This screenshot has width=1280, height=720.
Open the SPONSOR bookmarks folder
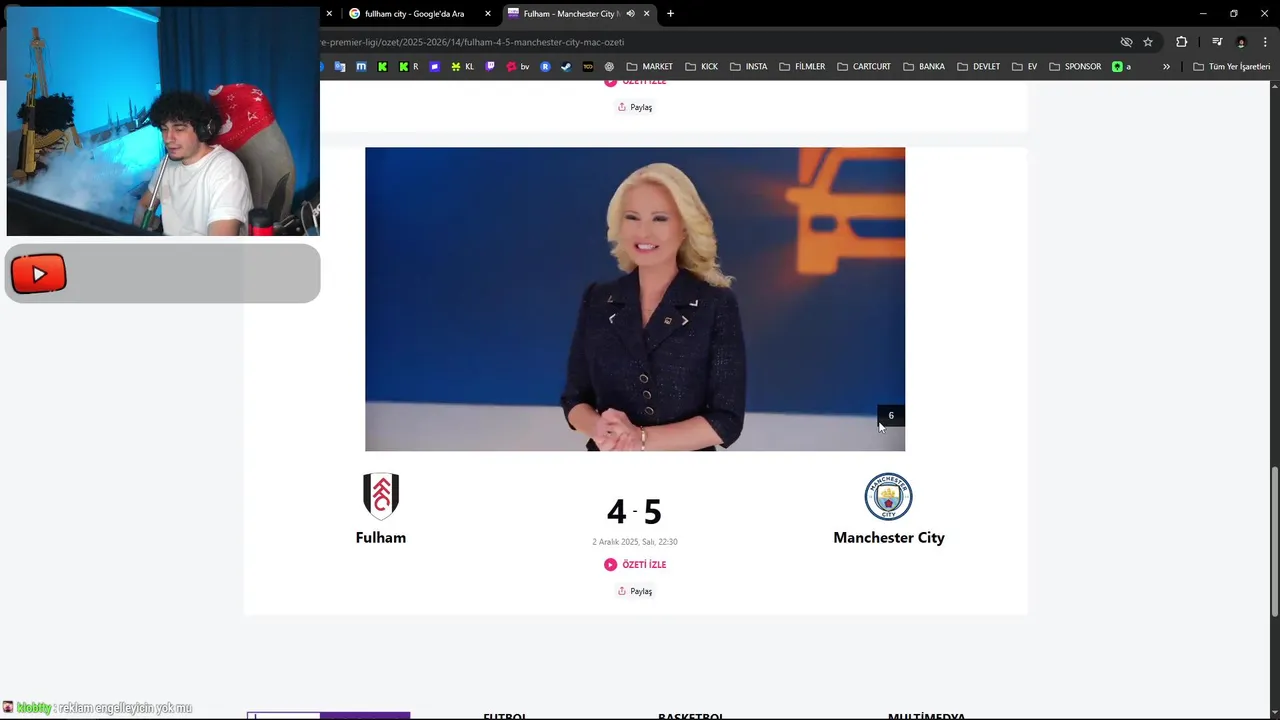[x=1076, y=67]
